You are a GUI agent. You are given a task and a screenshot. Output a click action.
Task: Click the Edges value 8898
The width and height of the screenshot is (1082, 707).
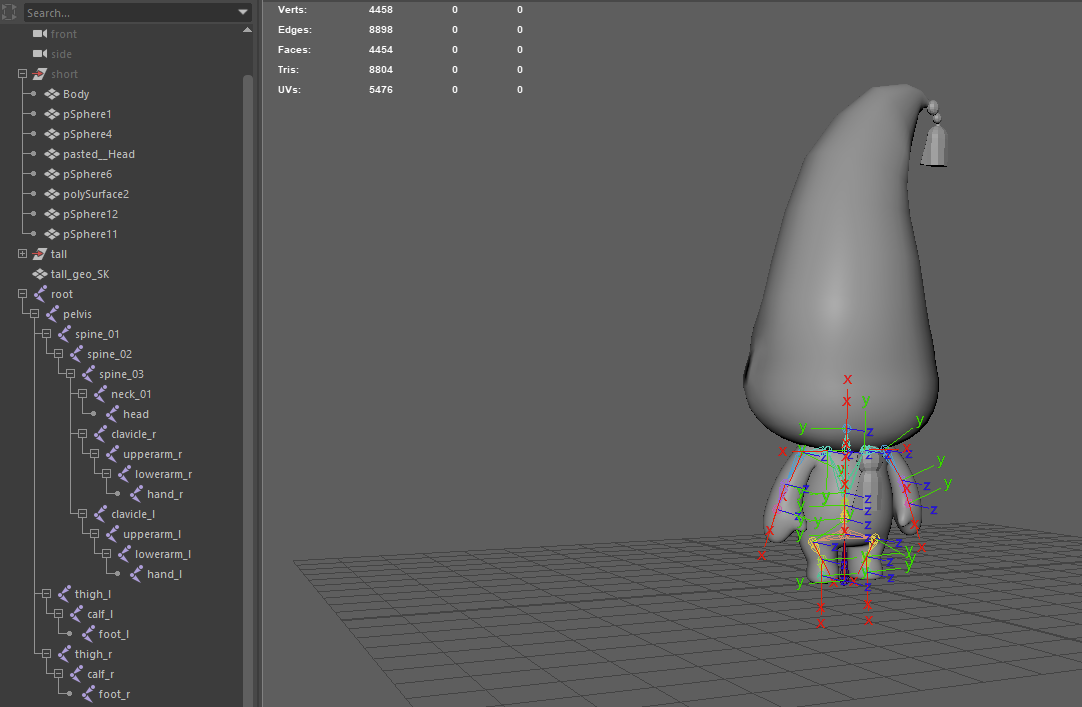click(x=381, y=30)
